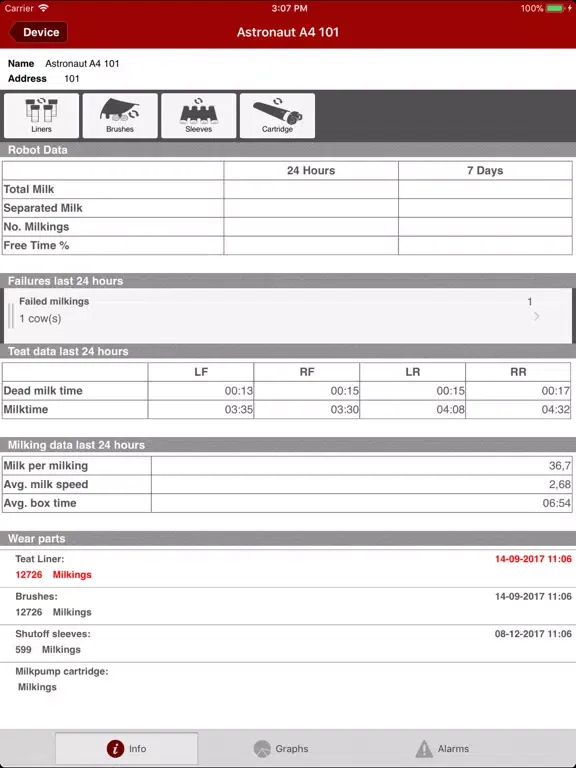Screen dimensions: 576x768
Task: Click the Name value Astronaut A4 101
Action: coord(82,63)
